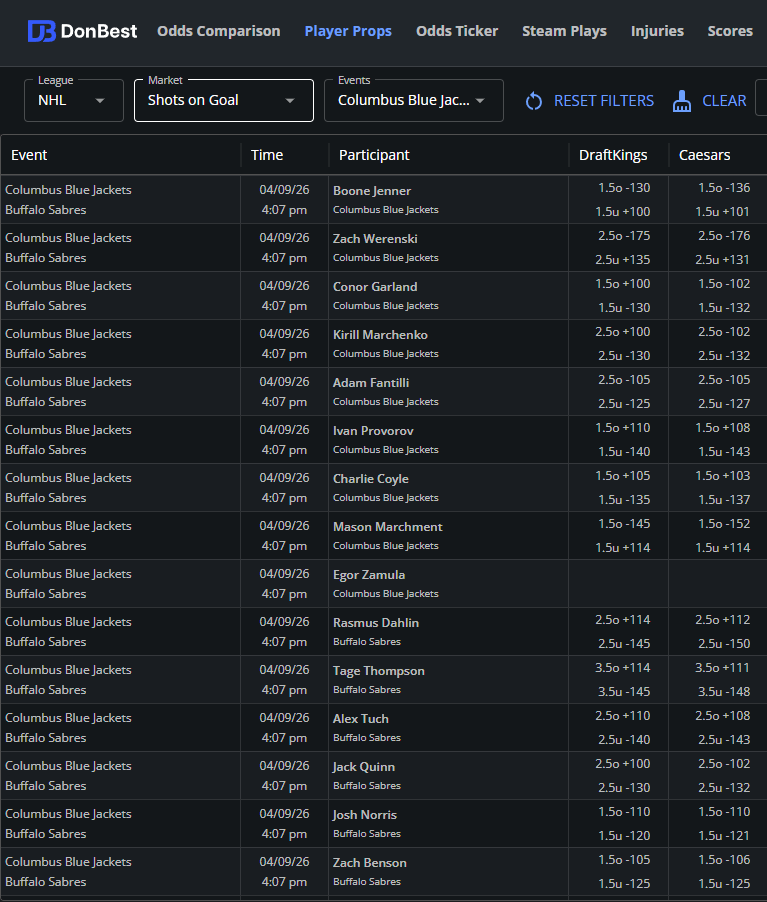767x902 pixels.
Task: Click Mason Marchment Caesars 1.5o -152
Action: pyautogui.click(x=724, y=524)
